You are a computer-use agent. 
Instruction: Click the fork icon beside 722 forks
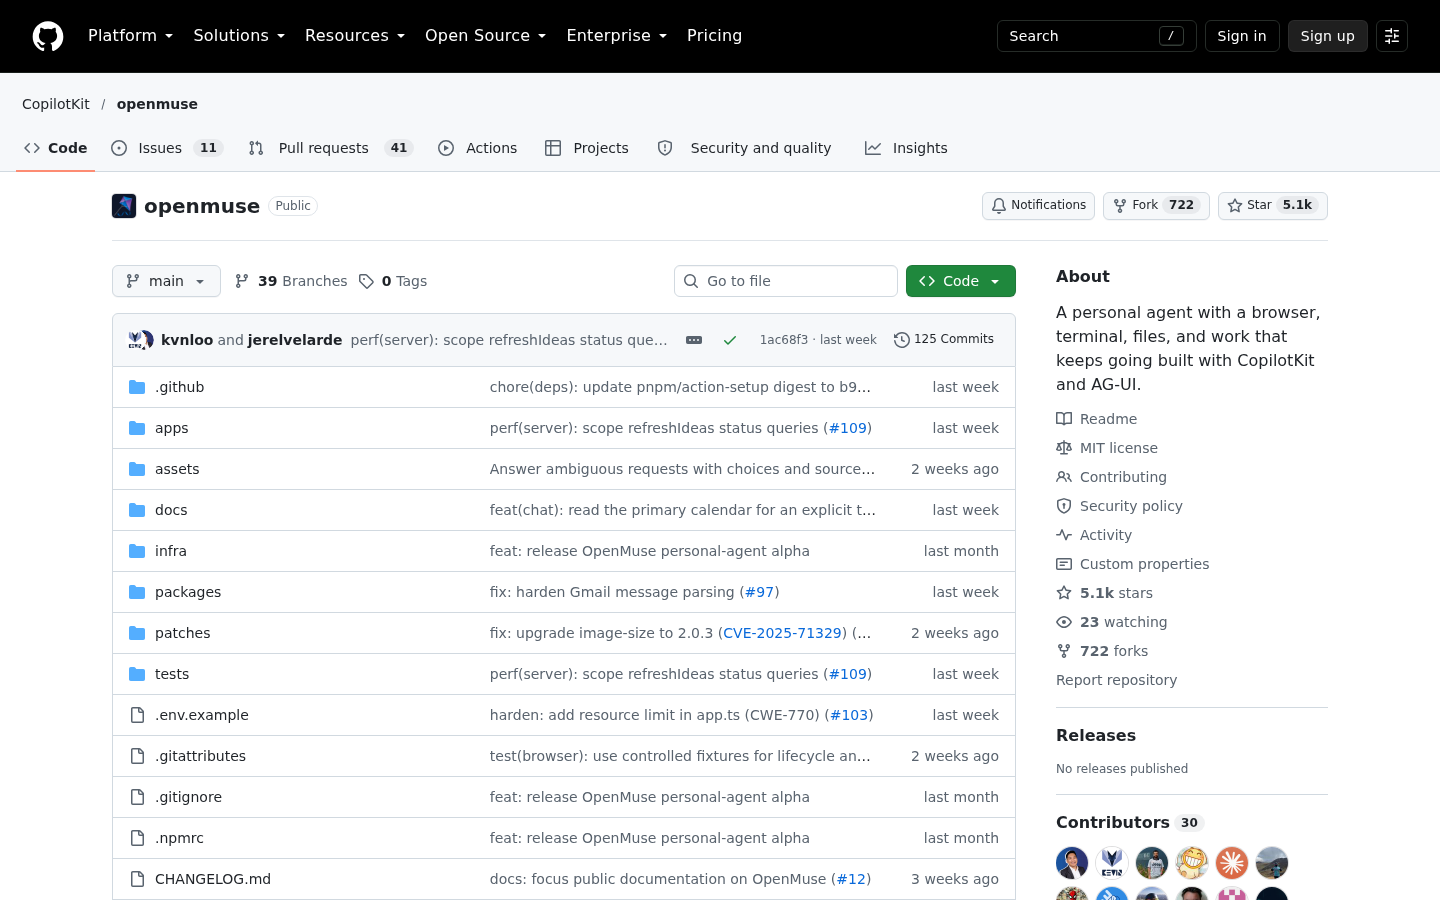coord(1064,651)
